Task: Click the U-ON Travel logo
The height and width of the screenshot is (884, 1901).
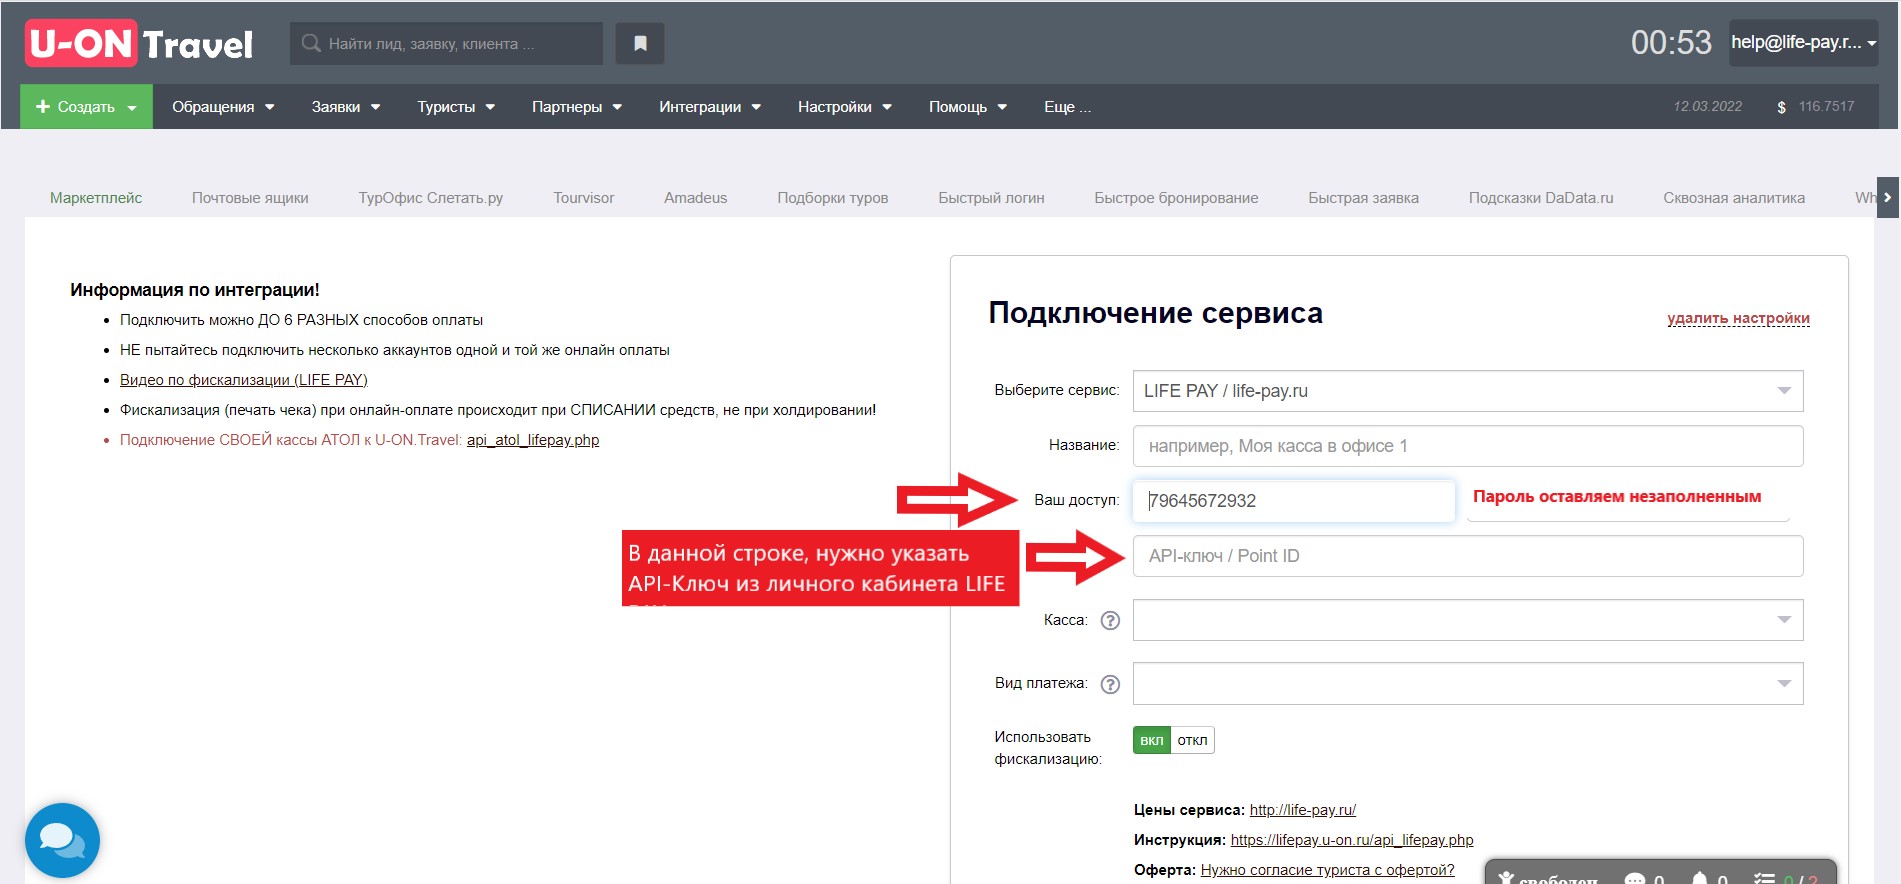Action: tap(139, 44)
